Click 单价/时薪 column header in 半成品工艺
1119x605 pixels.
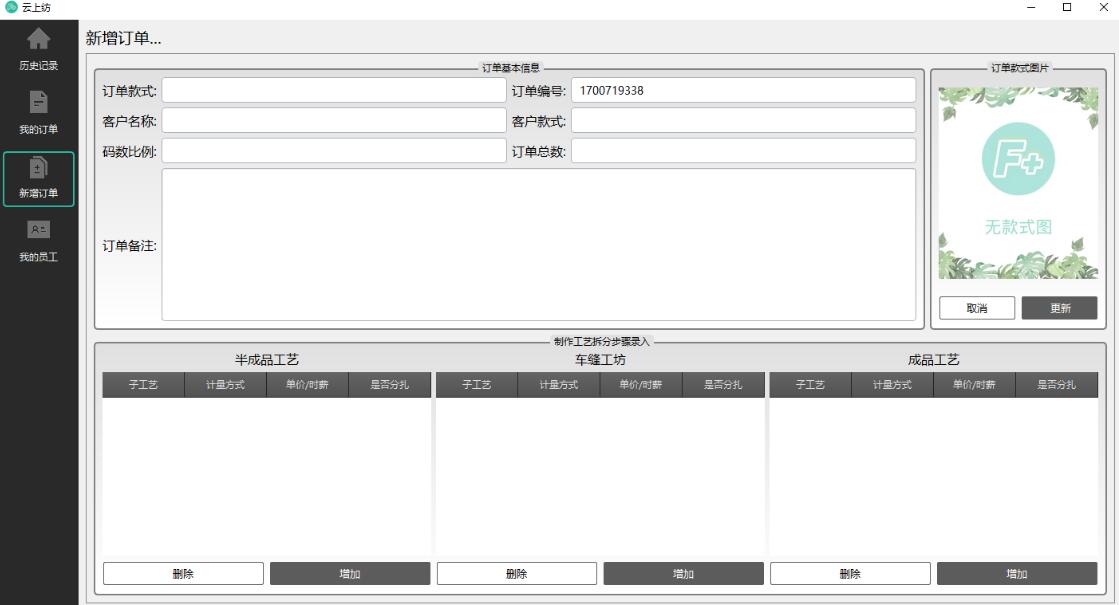[308, 385]
